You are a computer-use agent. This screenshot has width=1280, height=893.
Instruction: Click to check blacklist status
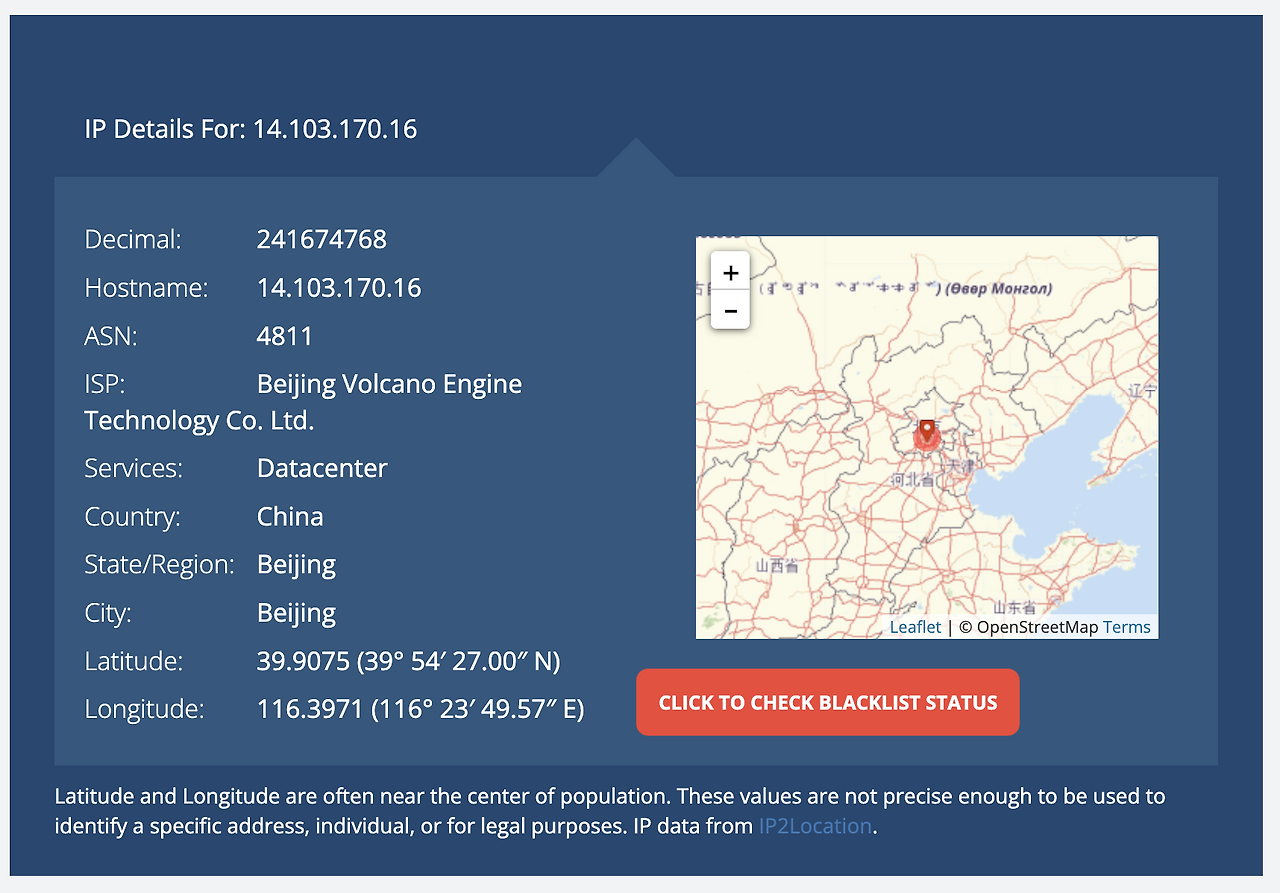[828, 702]
